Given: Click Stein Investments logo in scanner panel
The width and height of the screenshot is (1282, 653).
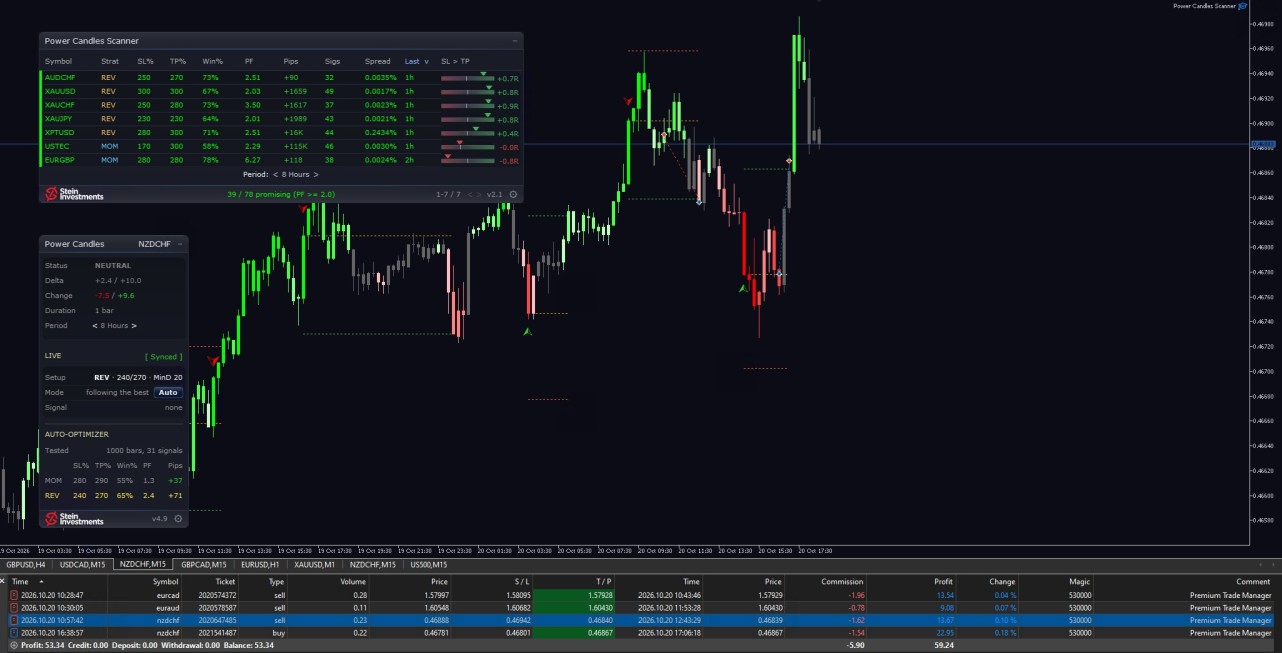Looking at the screenshot, I should tap(74, 194).
